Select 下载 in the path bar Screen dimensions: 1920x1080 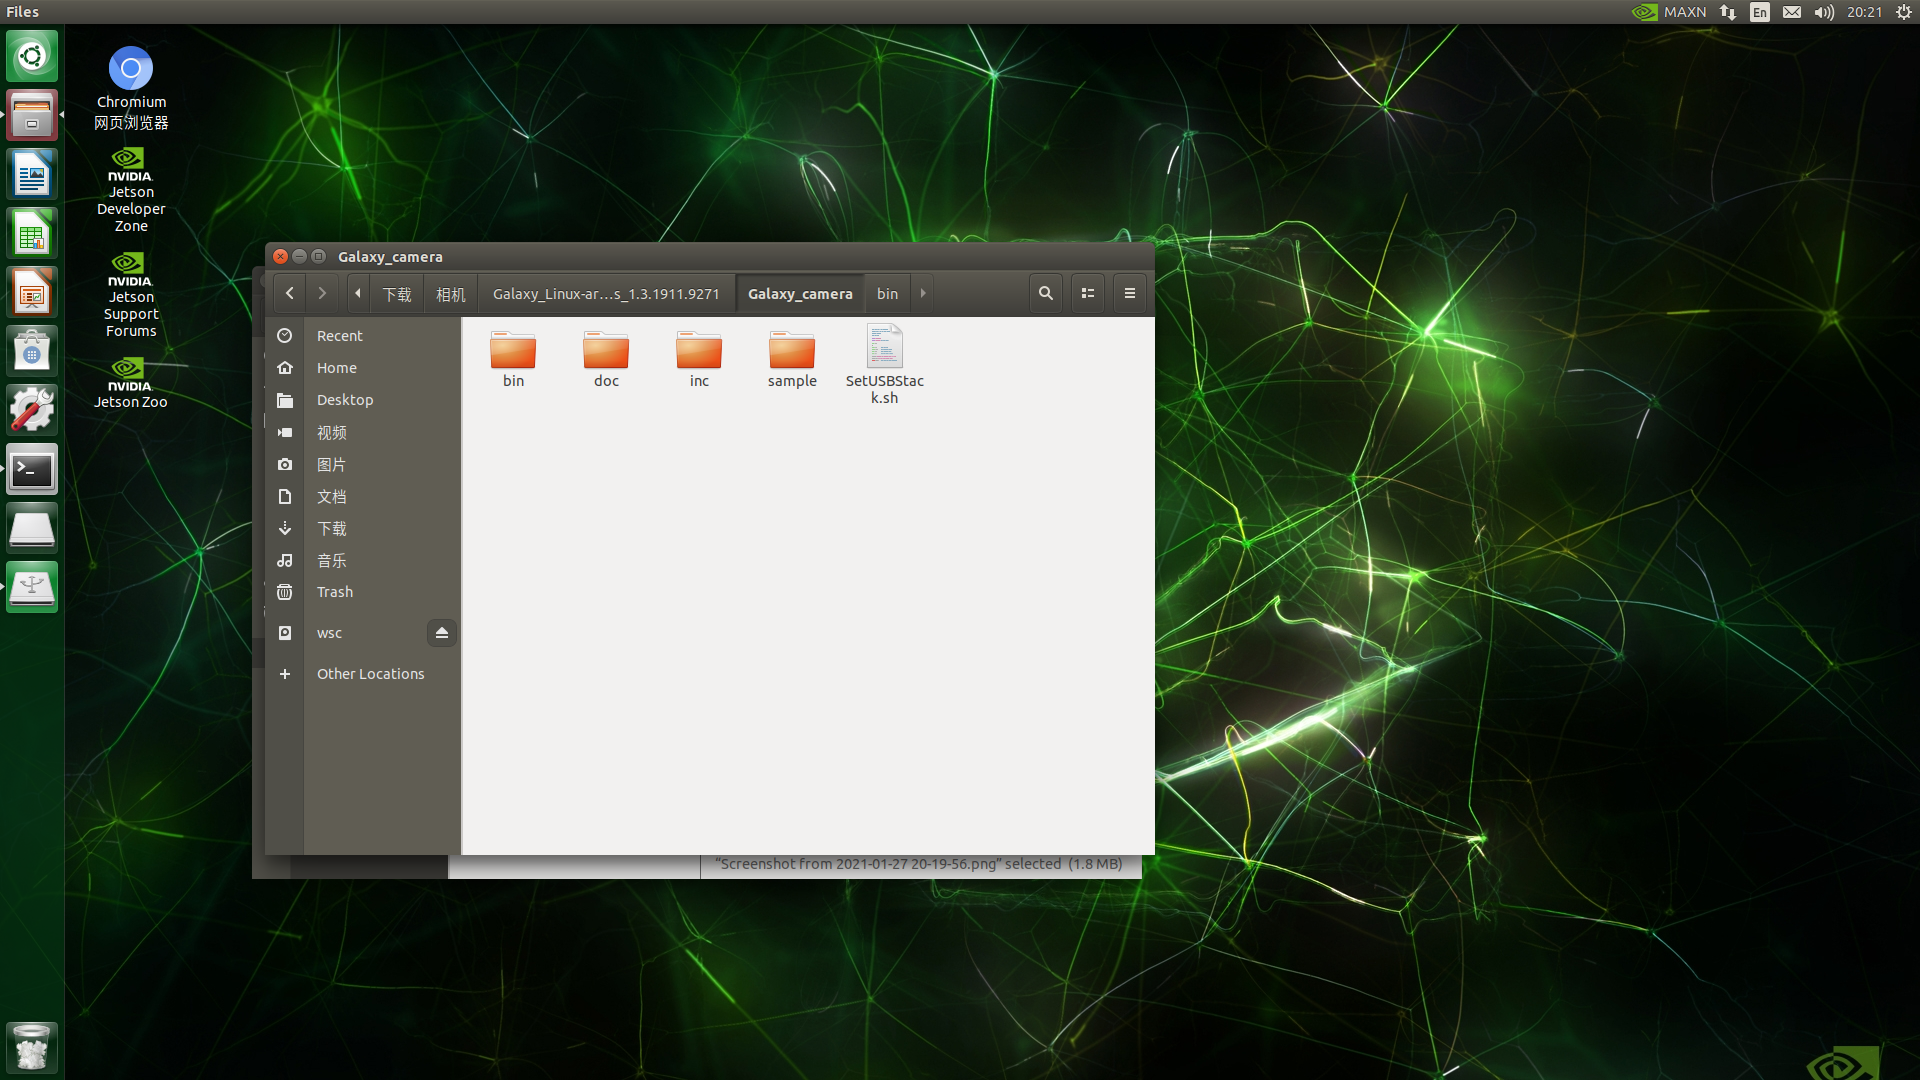[397, 294]
